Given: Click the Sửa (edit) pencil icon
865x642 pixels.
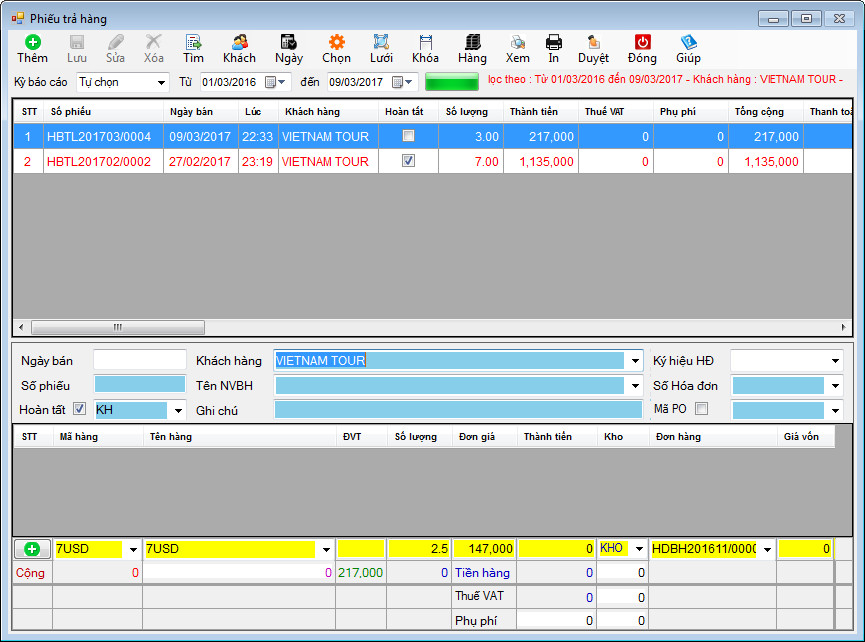Looking at the screenshot, I should coord(115,42).
